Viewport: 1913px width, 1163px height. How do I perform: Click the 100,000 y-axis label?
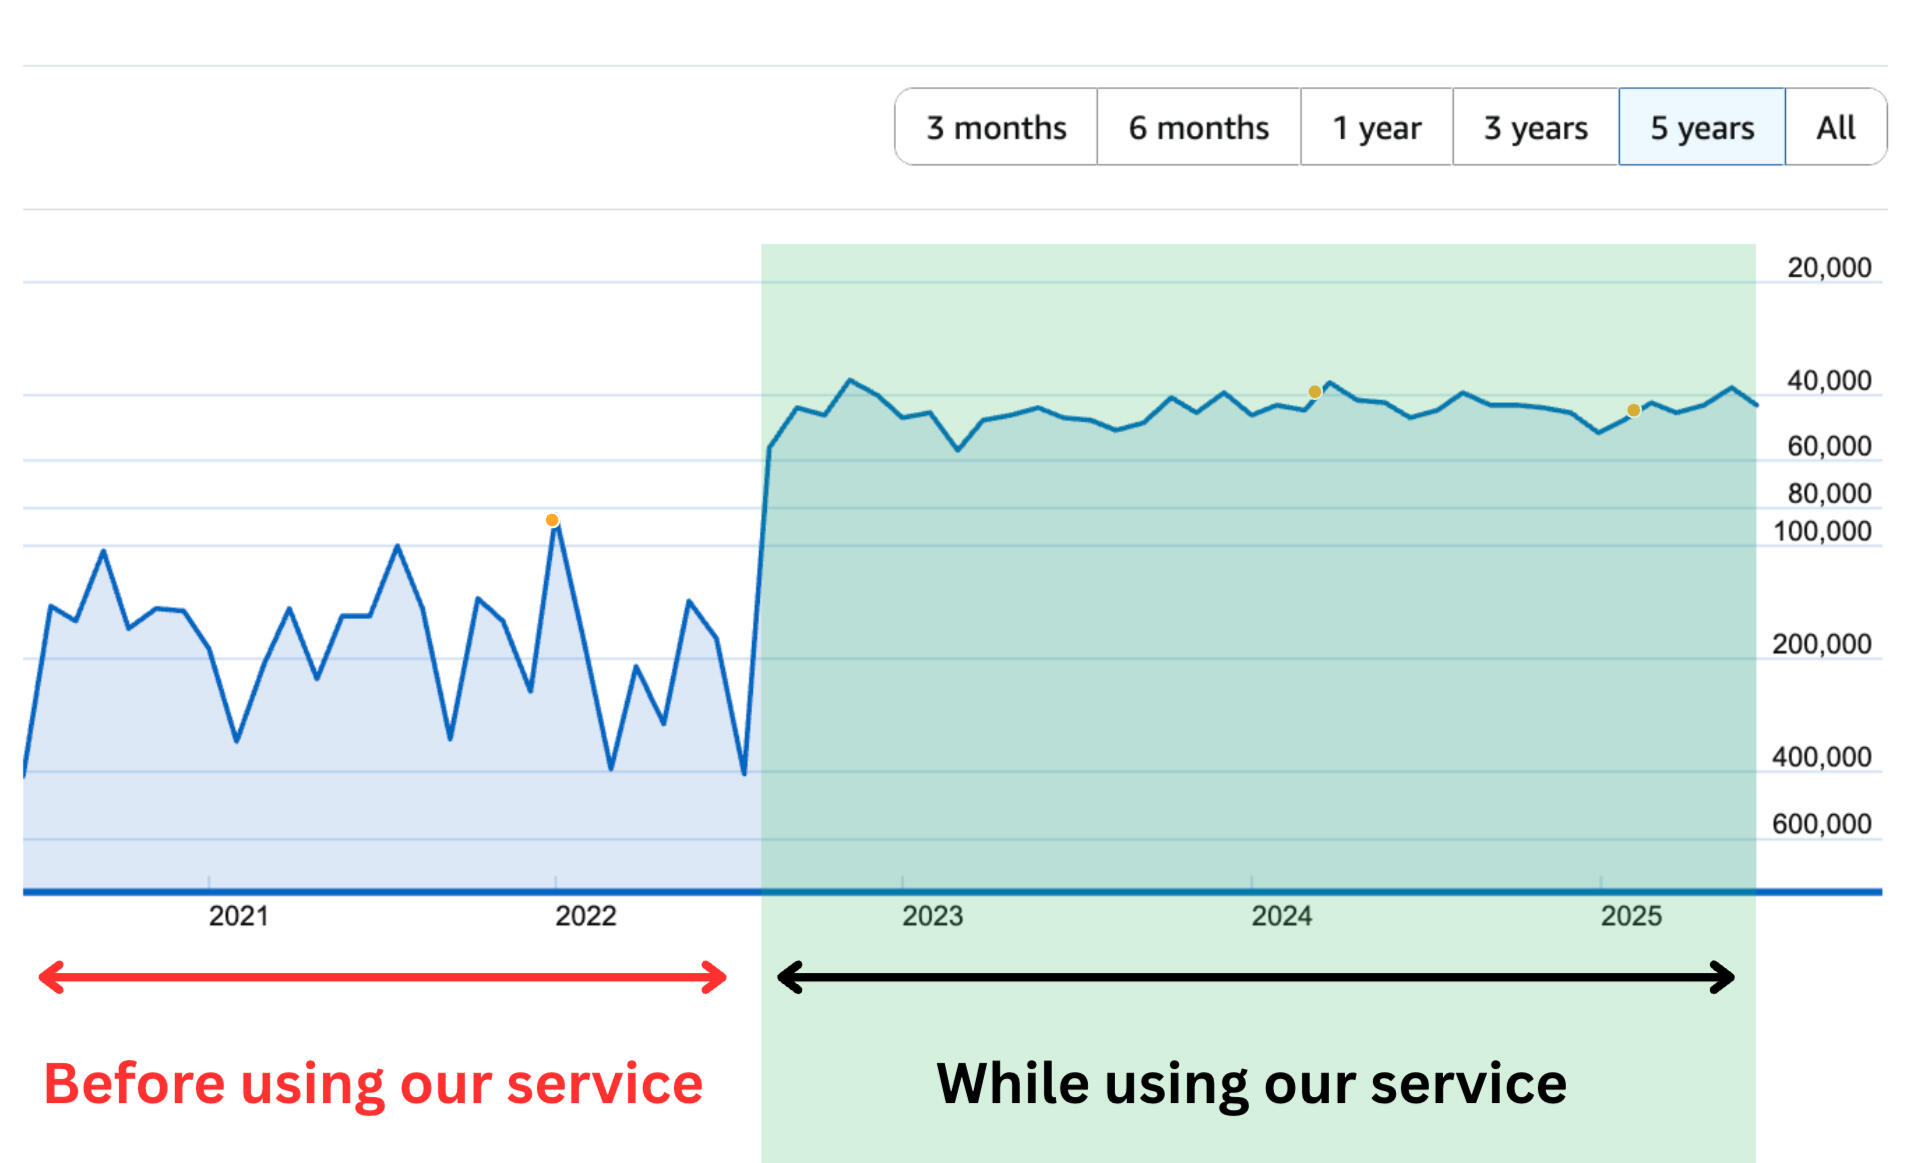point(1821,531)
